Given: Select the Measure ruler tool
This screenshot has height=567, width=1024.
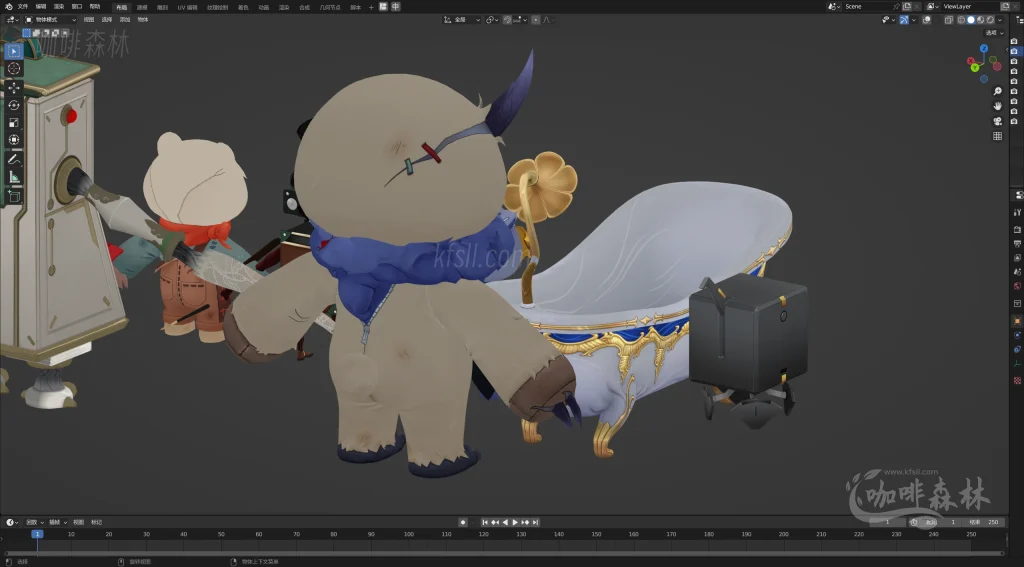Looking at the screenshot, I should point(14,177).
